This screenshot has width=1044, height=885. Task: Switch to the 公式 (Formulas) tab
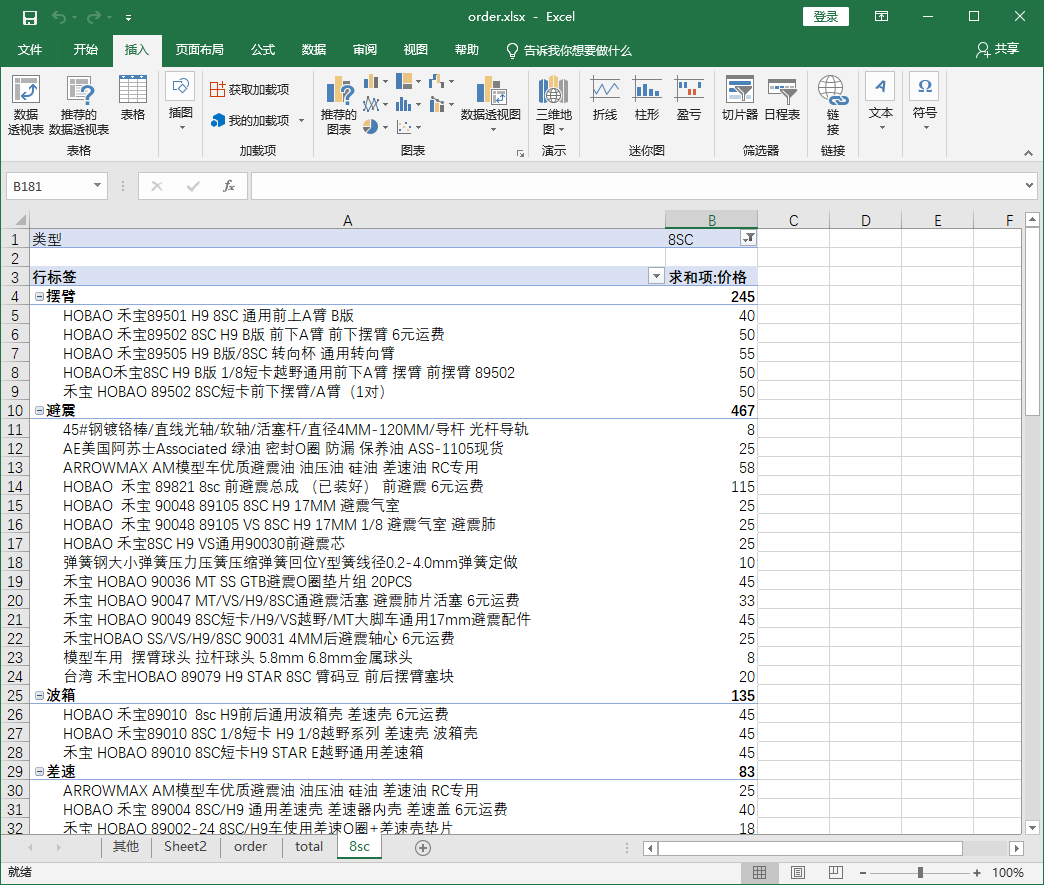[262, 50]
